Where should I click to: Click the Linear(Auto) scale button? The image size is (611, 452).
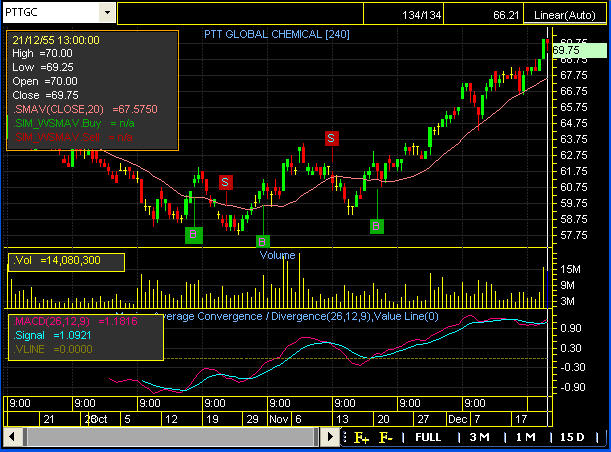(x=565, y=15)
